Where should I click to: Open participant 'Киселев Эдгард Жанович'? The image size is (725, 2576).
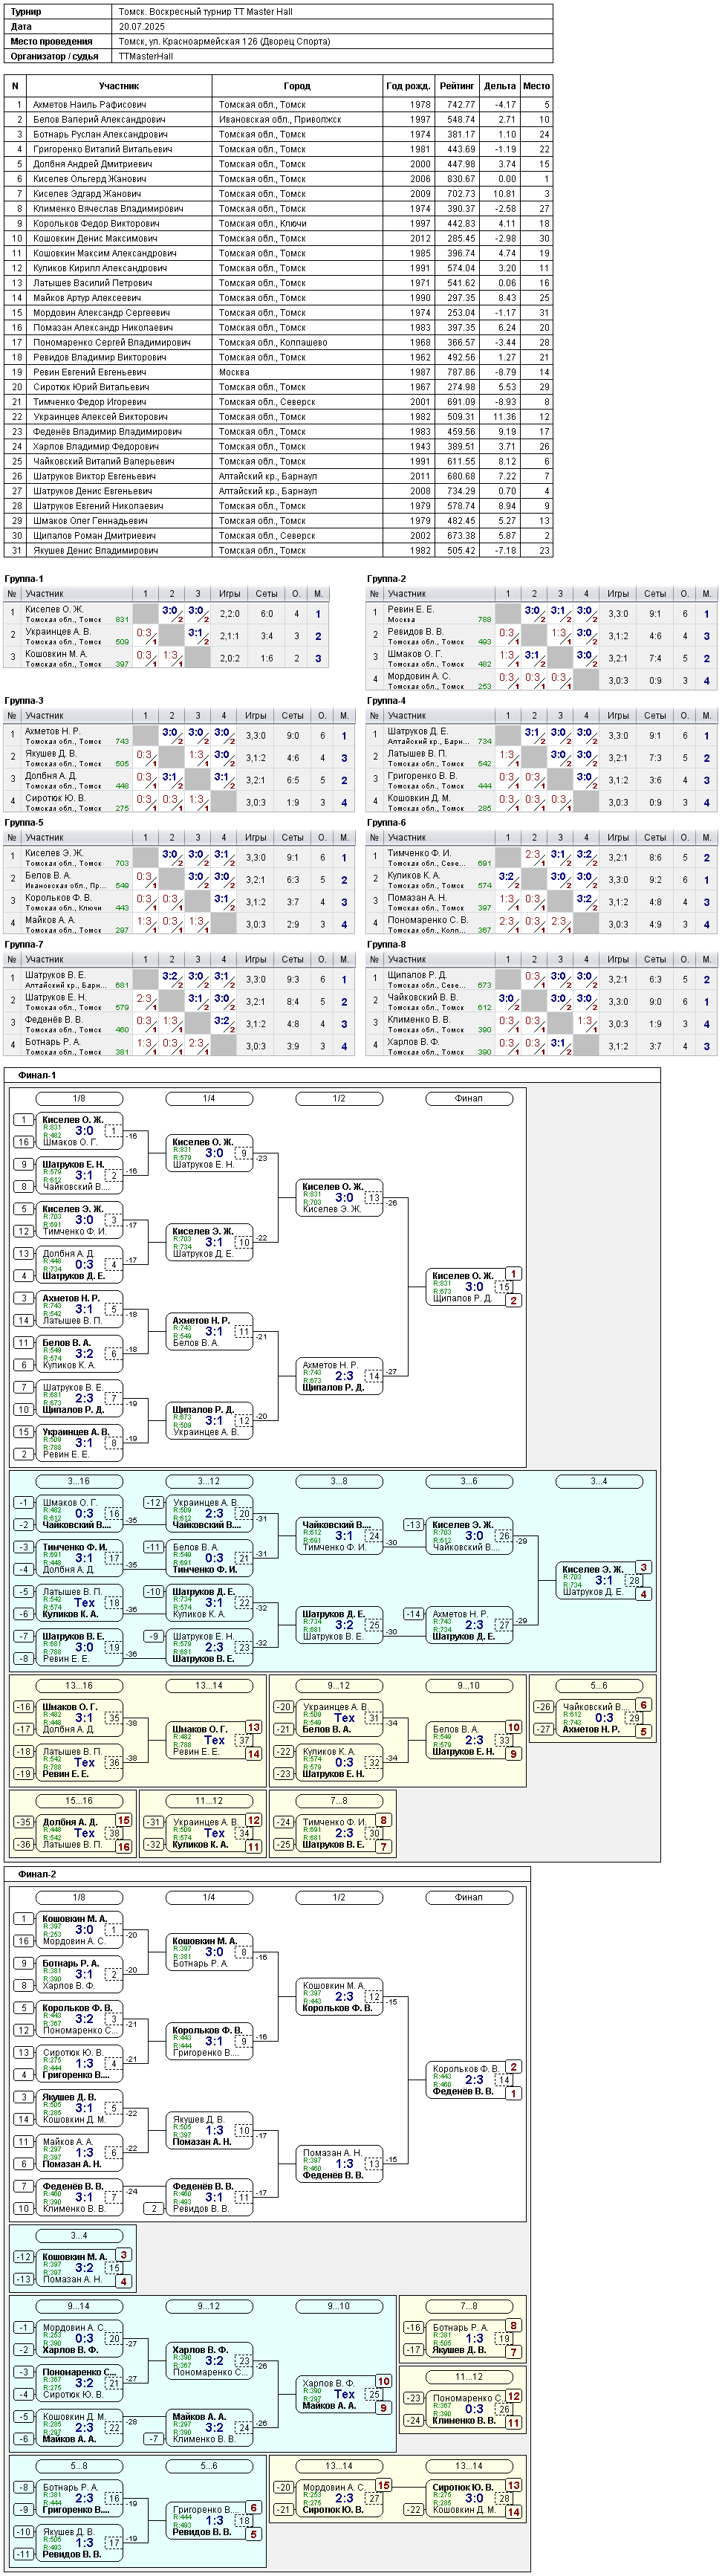tap(87, 194)
